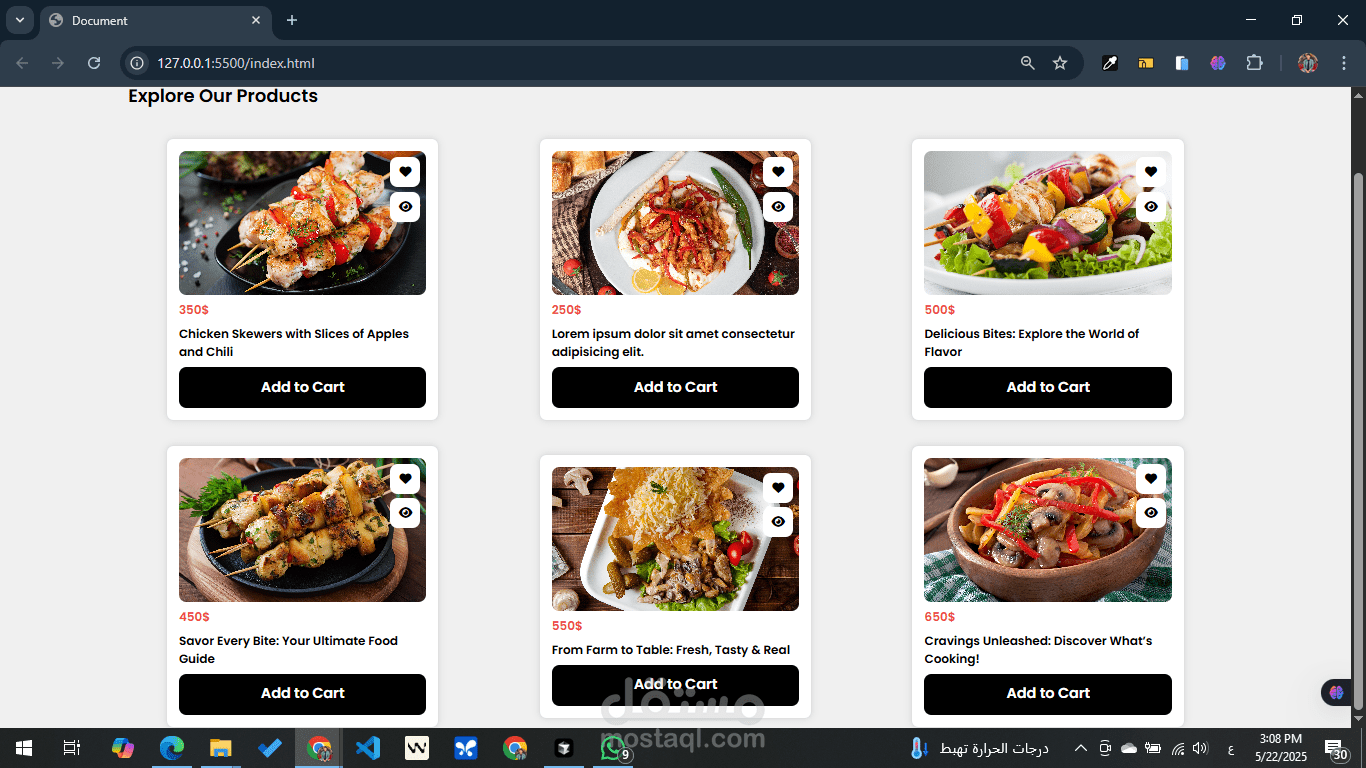The width and height of the screenshot is (1366, 768).
Task: Go back to the previous page
Action: [22, 63]
